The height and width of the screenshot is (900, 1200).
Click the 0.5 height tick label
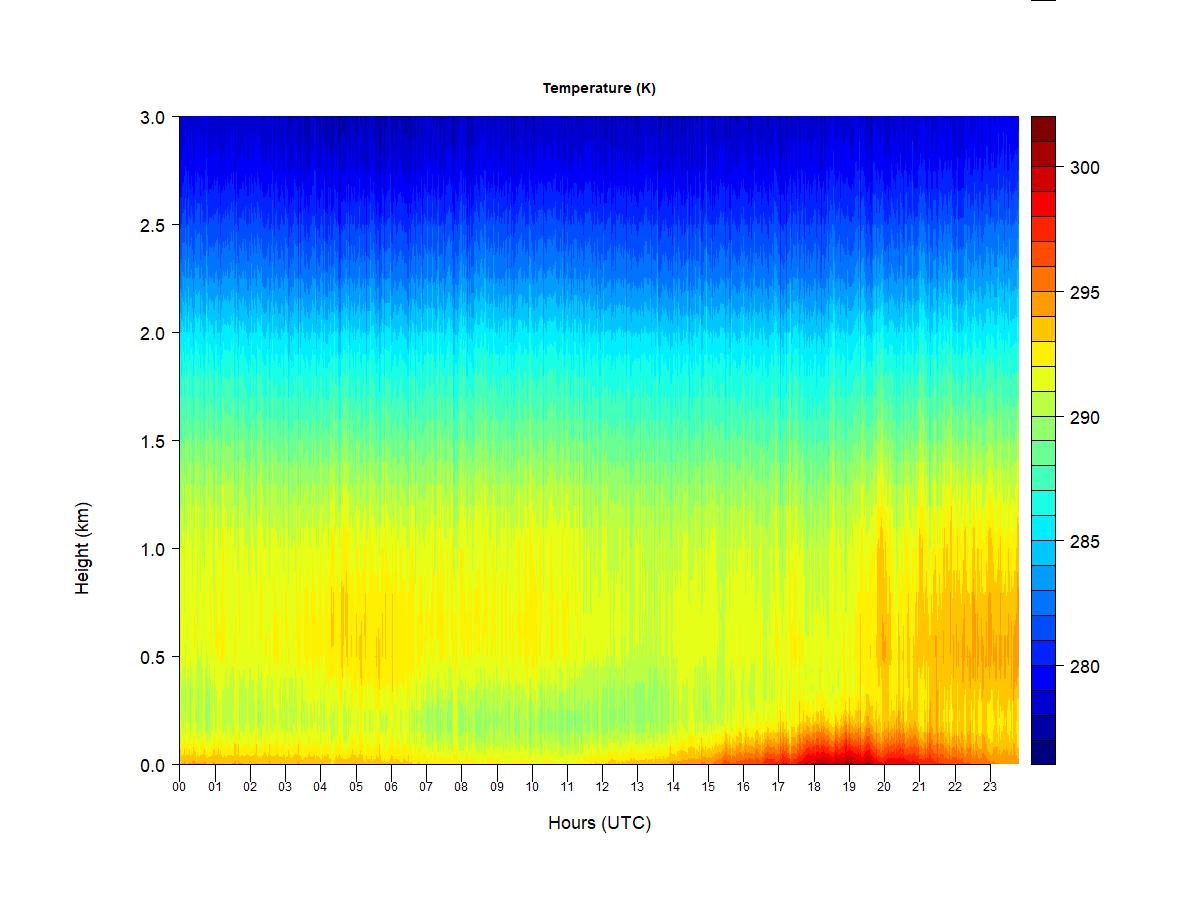(153, 657)
